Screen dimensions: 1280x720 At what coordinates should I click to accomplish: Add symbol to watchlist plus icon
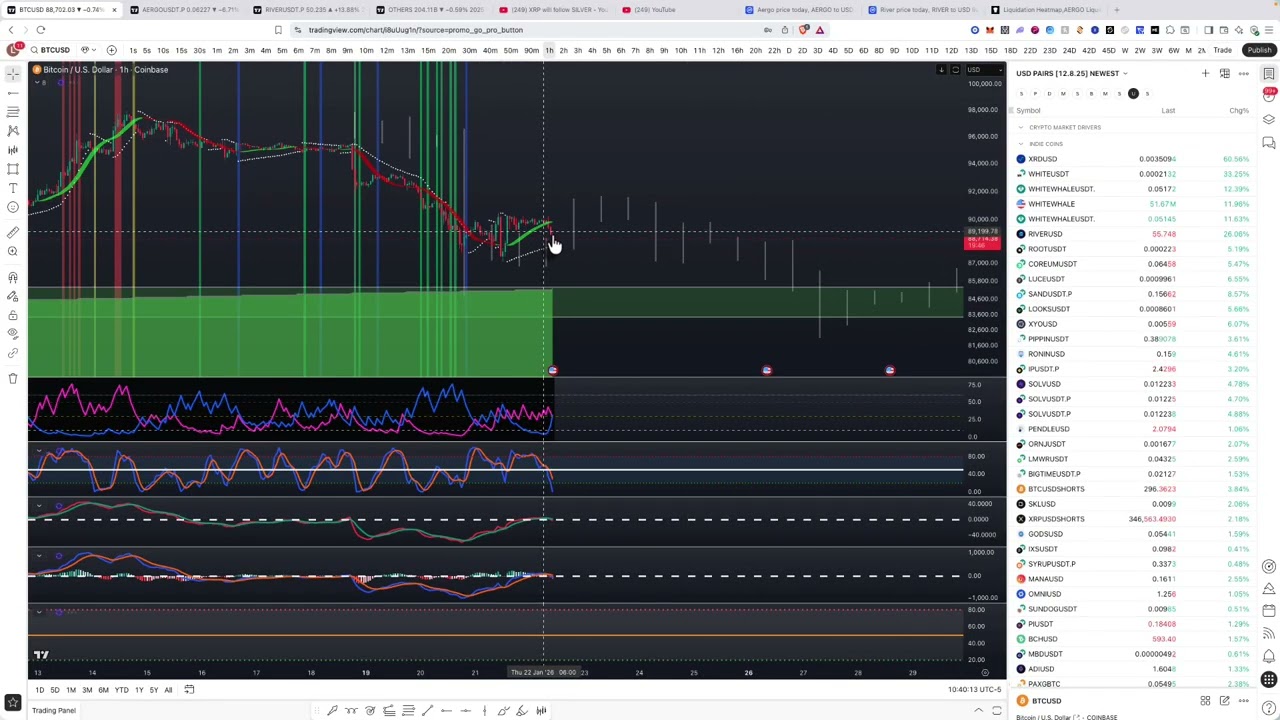pos(1205,73)
